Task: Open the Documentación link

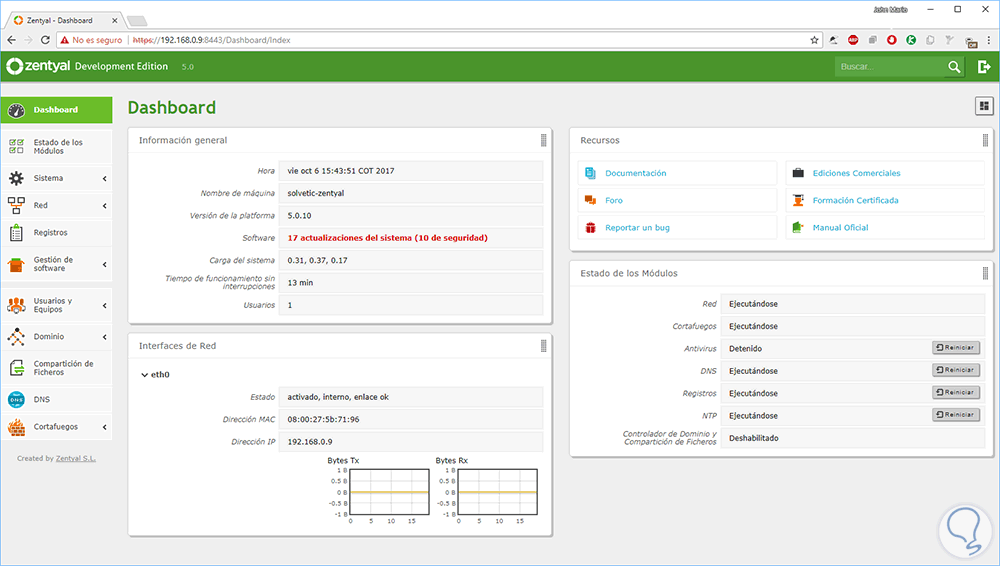Action: click(635, 173)
